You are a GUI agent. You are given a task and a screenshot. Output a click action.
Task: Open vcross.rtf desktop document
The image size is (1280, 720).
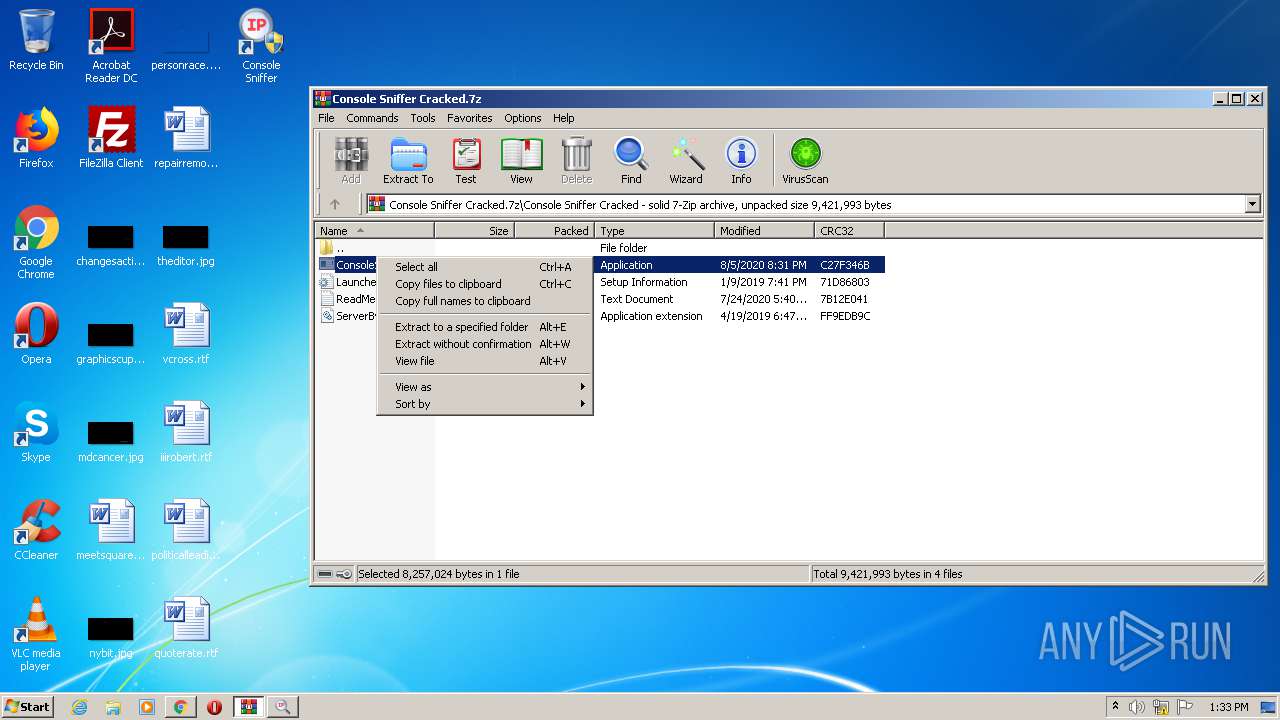pos(186,334)
